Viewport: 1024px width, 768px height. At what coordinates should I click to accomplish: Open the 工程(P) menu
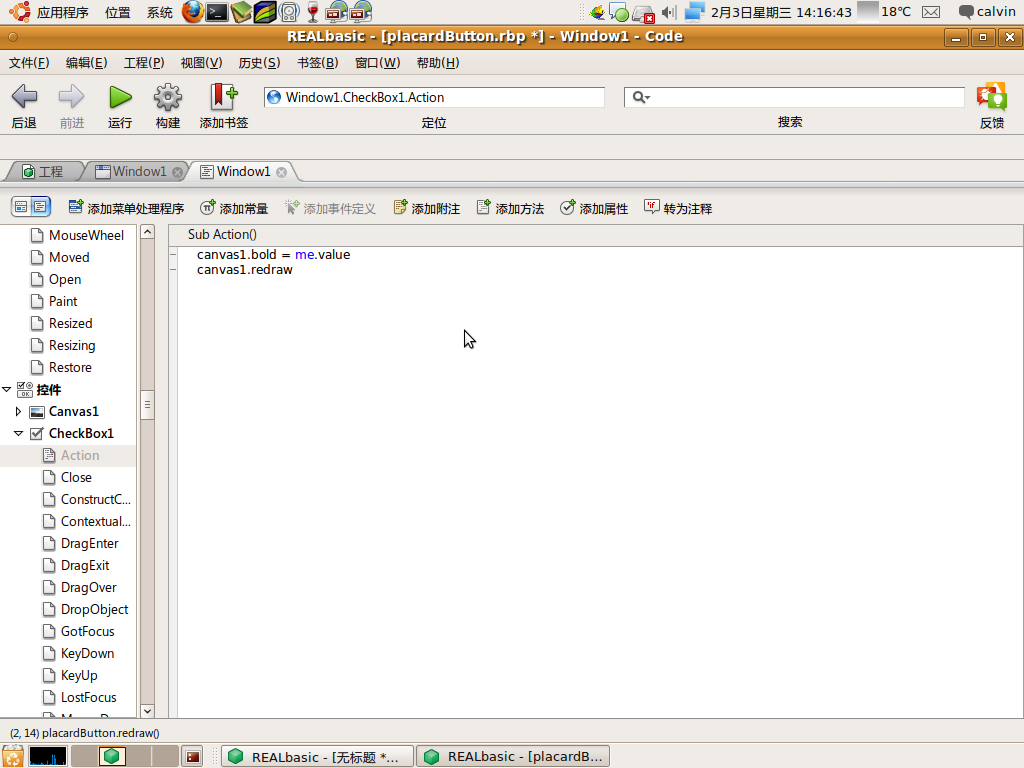tap(144, 63)
